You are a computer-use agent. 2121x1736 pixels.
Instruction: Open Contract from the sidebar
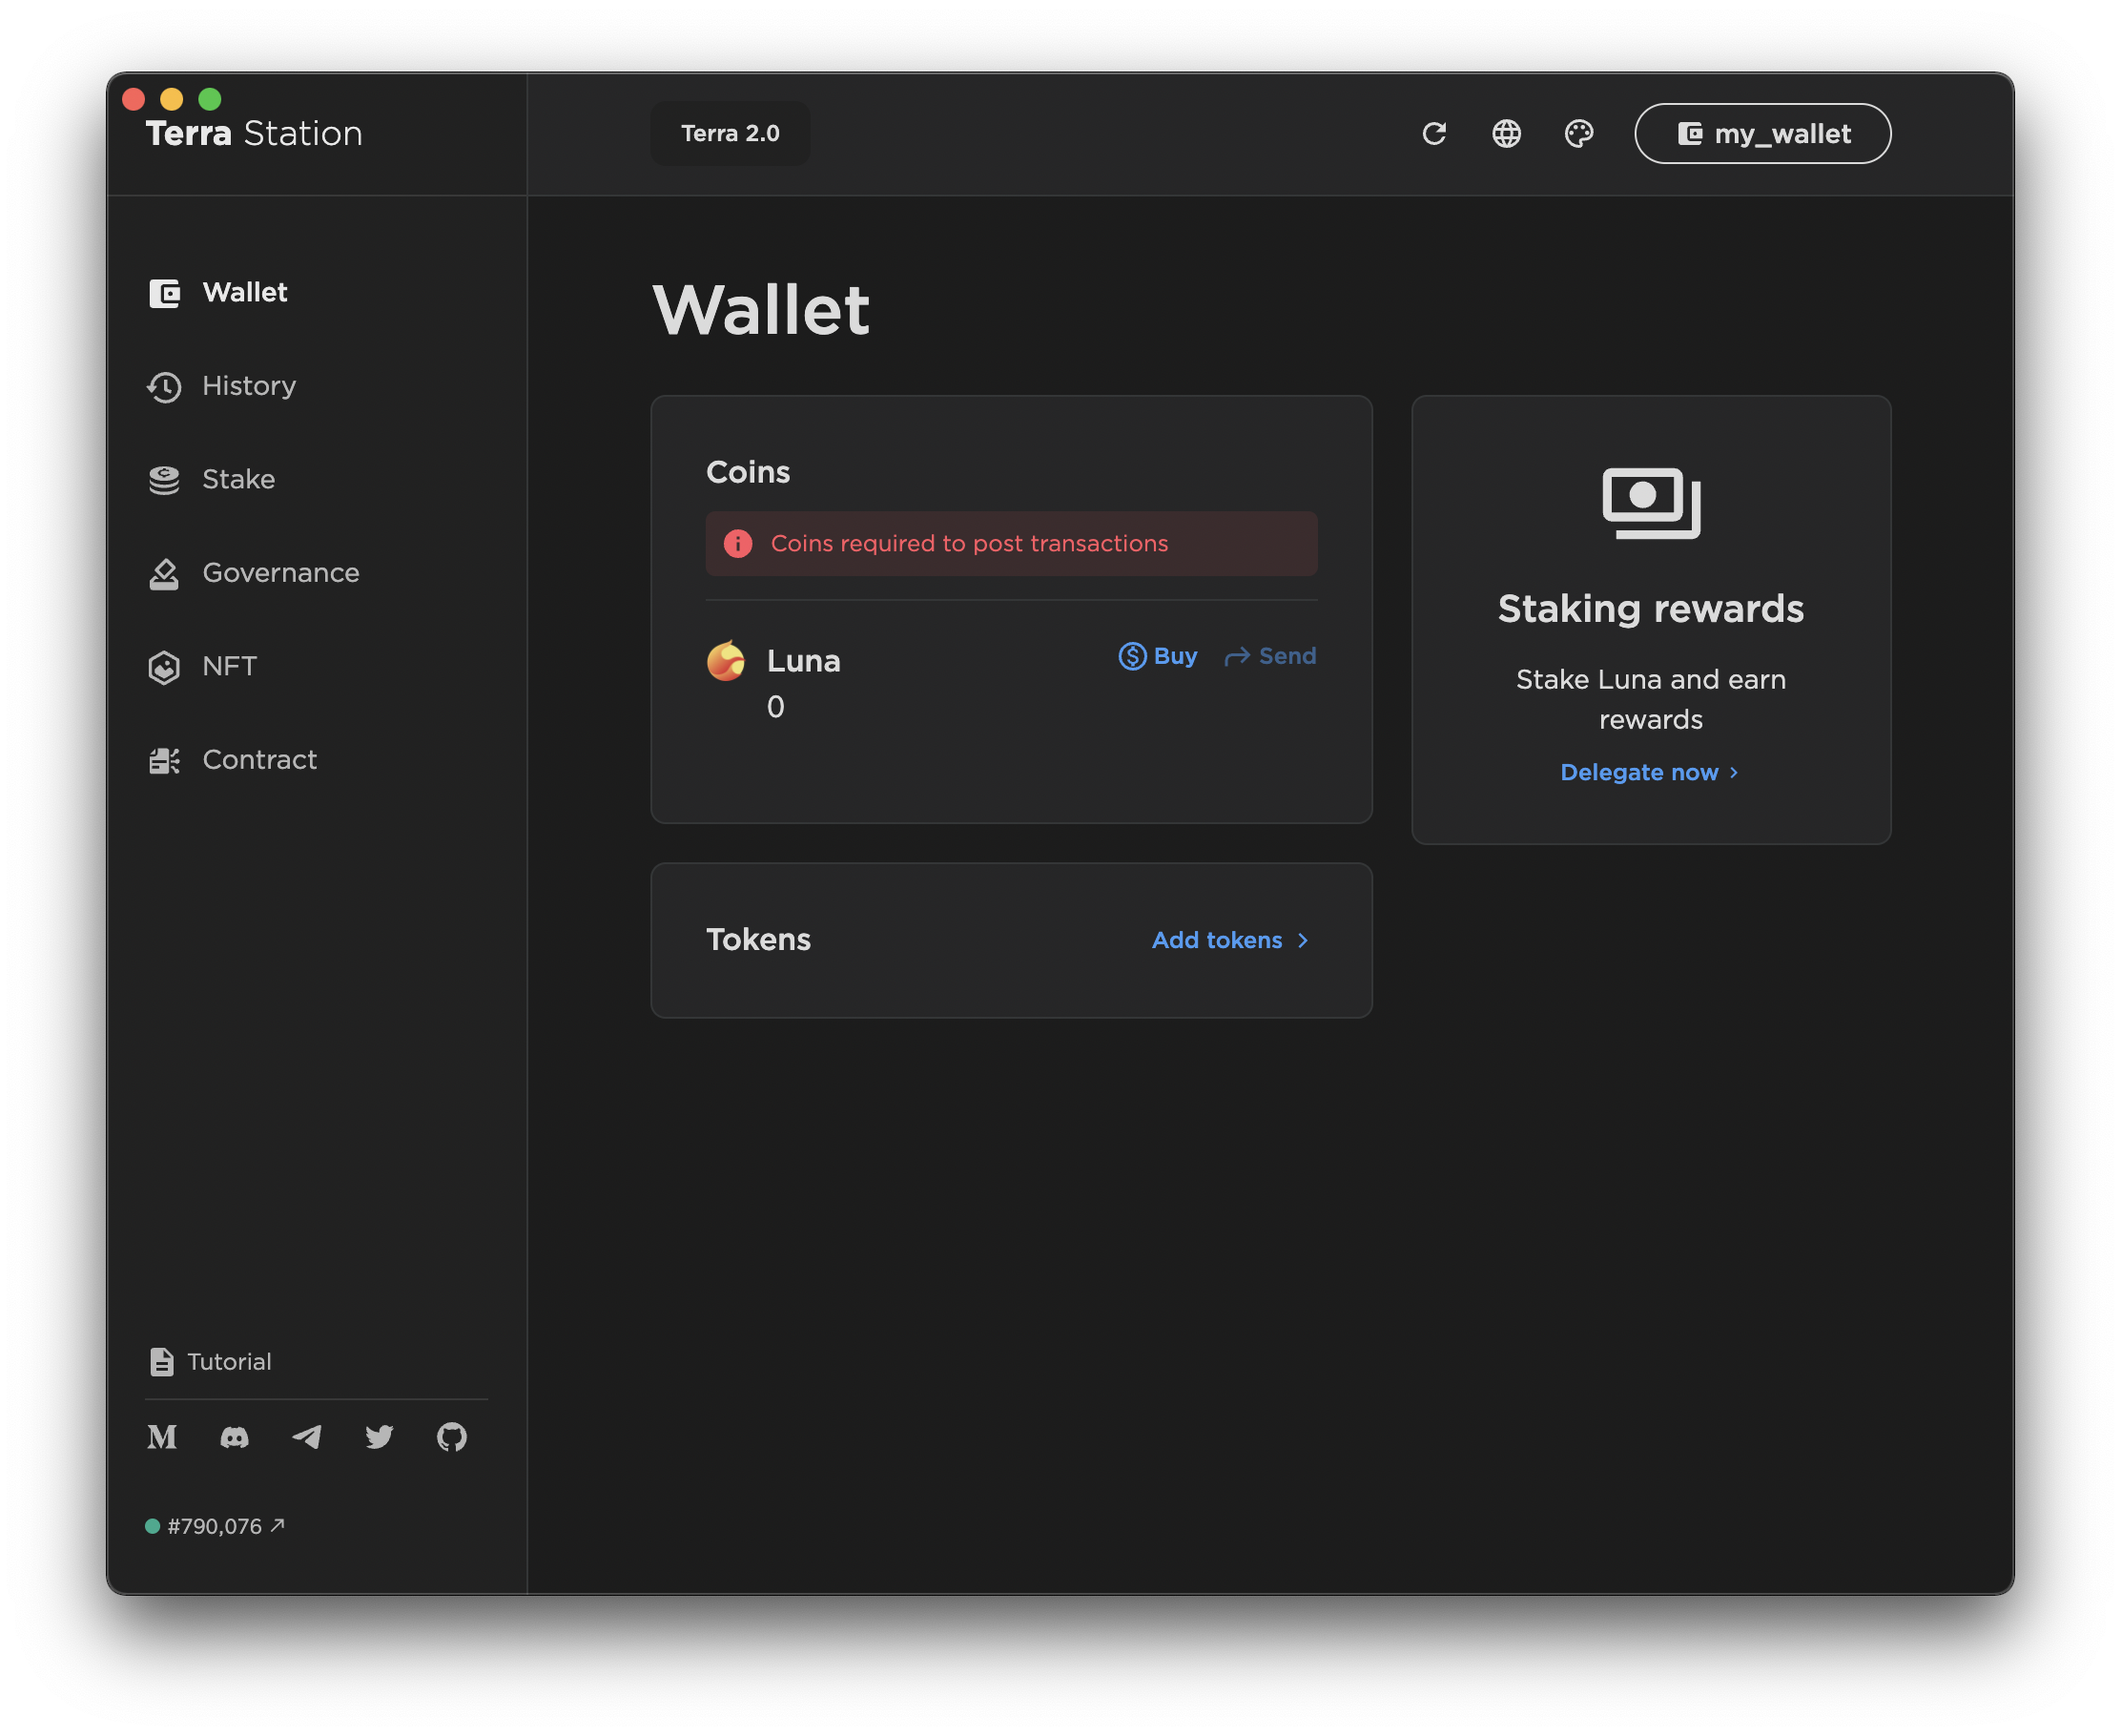[x=259, y=760]
